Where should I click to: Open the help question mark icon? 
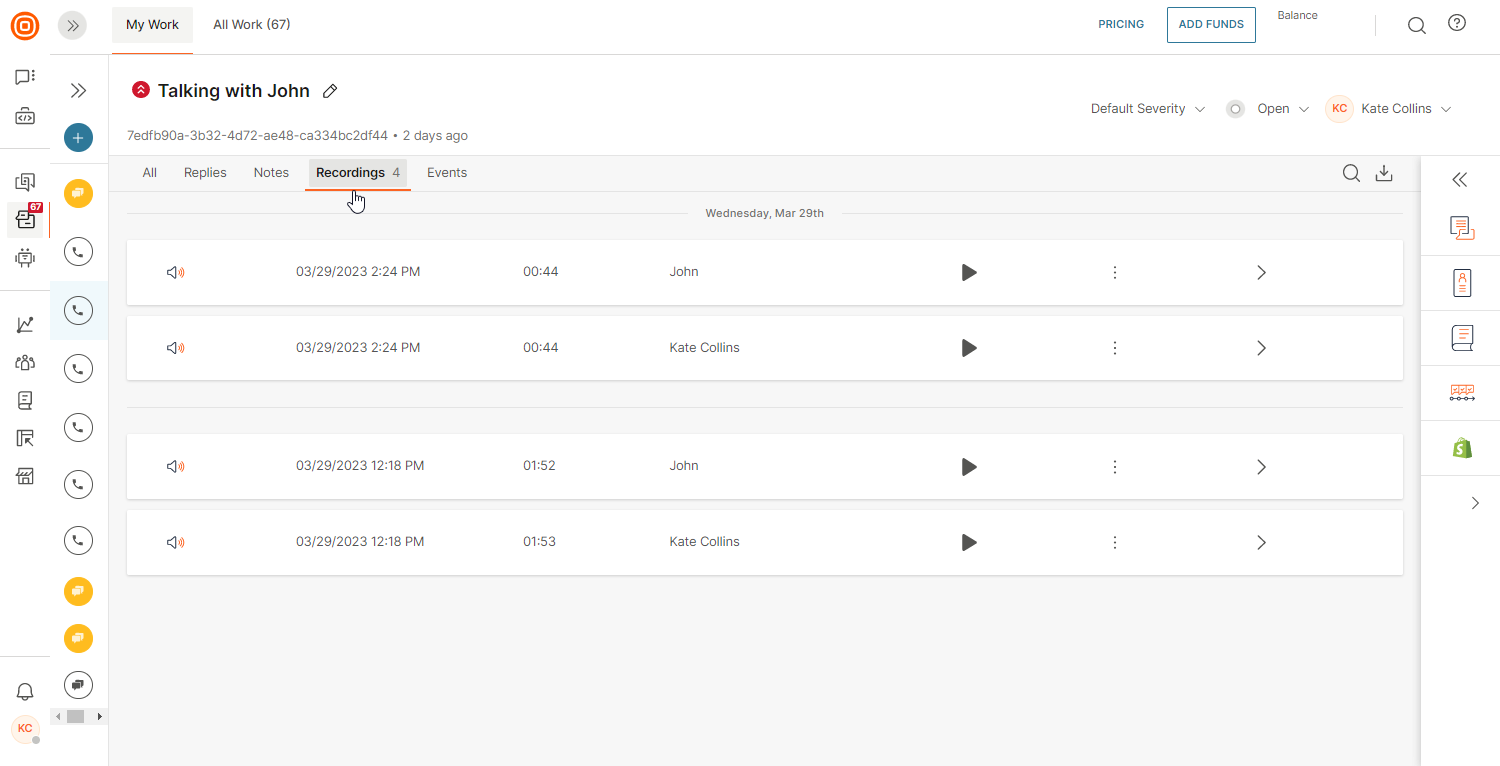tap(1457, 24)
